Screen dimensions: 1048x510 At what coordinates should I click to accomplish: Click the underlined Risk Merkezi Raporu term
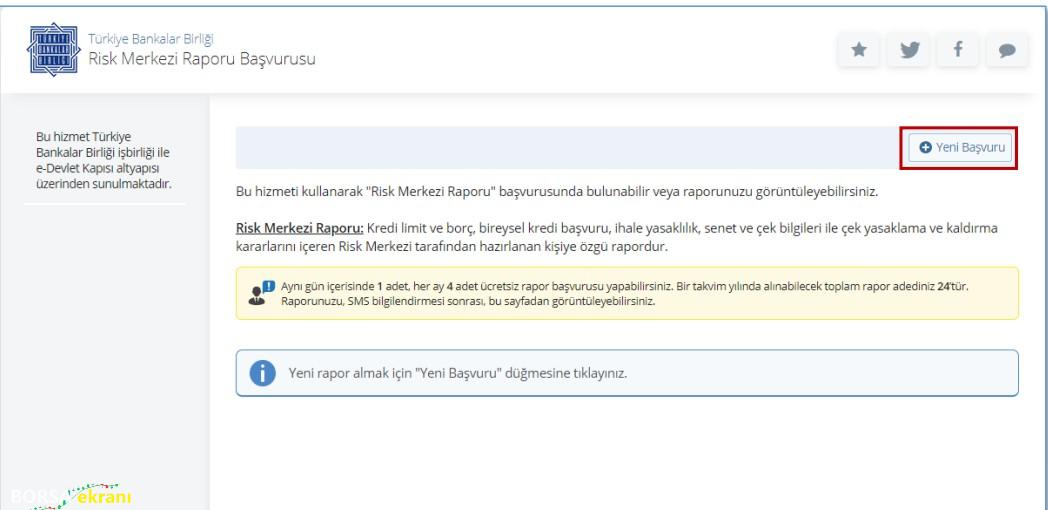click(299, 228)
